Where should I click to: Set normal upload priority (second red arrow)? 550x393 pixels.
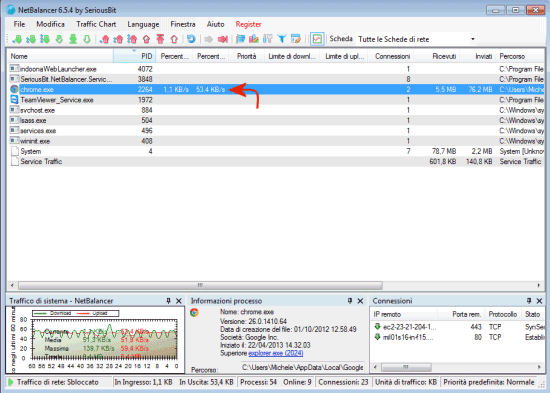[118, 39]
